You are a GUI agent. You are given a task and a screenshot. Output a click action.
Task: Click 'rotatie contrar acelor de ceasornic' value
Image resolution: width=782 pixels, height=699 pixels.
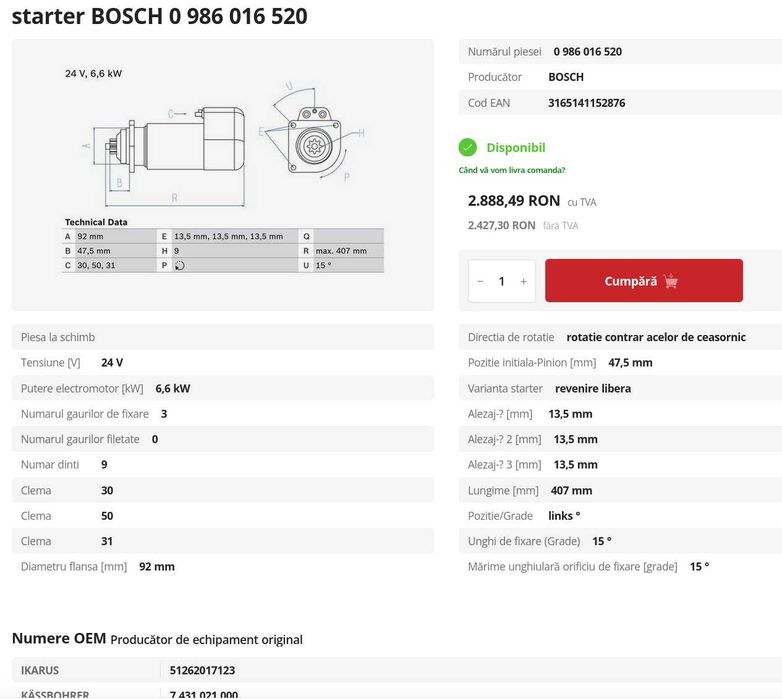coord(656,337)
